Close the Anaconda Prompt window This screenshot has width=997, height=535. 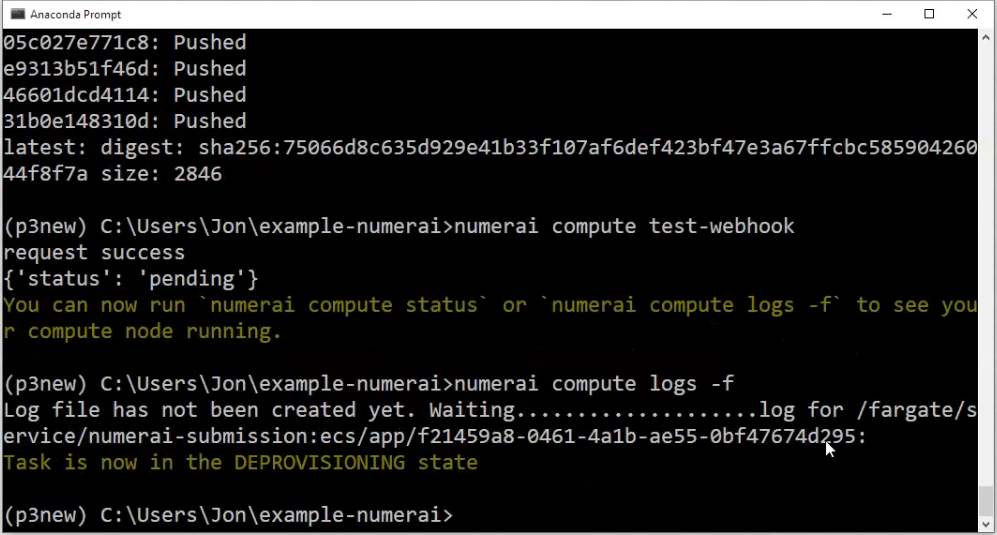point(972,14)
